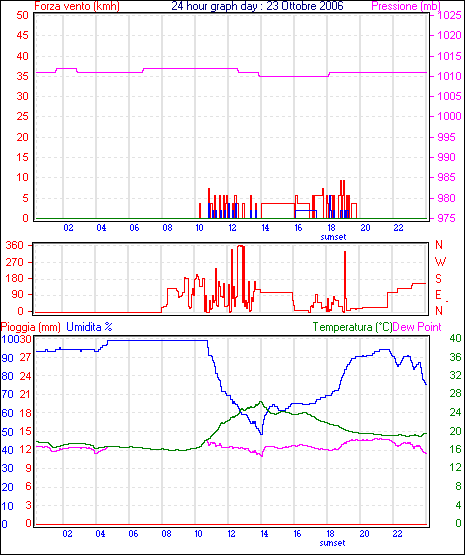The image size is (465, 556).
Task: Click the 22 hour tick on bottom chart
Action: pos(398,534)
